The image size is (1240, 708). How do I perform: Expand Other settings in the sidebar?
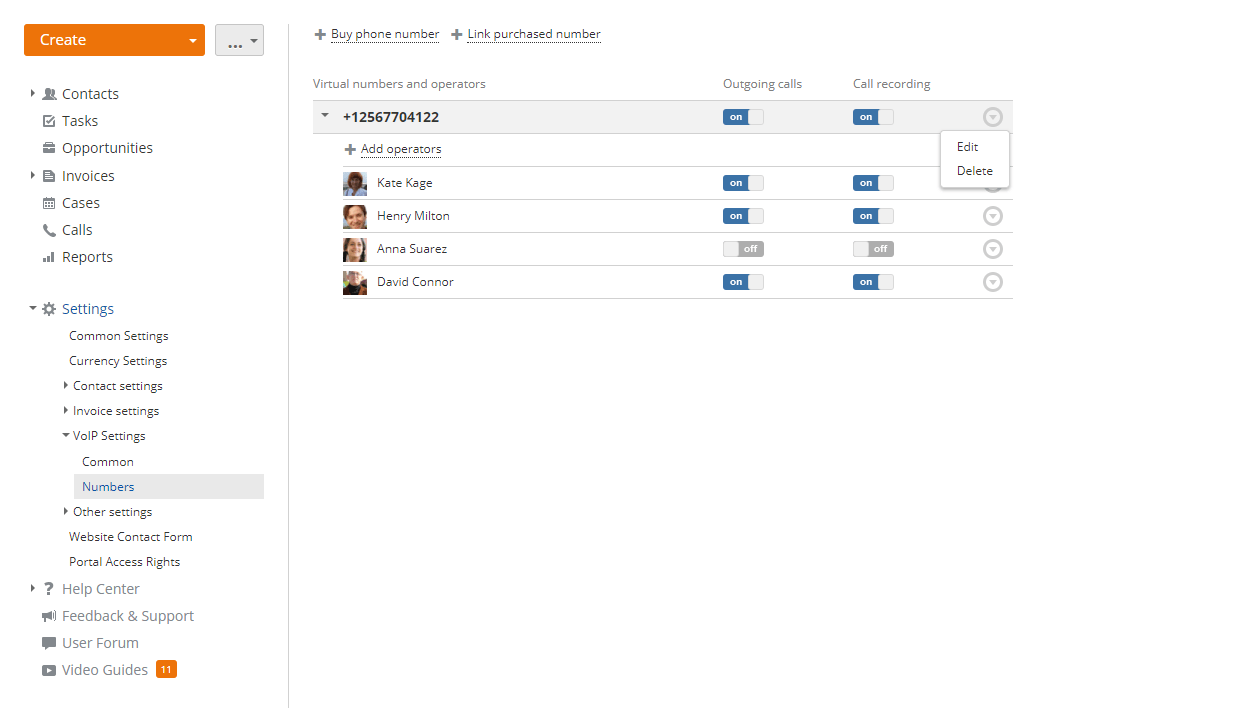pyautogui.click(x=66, y=511)
